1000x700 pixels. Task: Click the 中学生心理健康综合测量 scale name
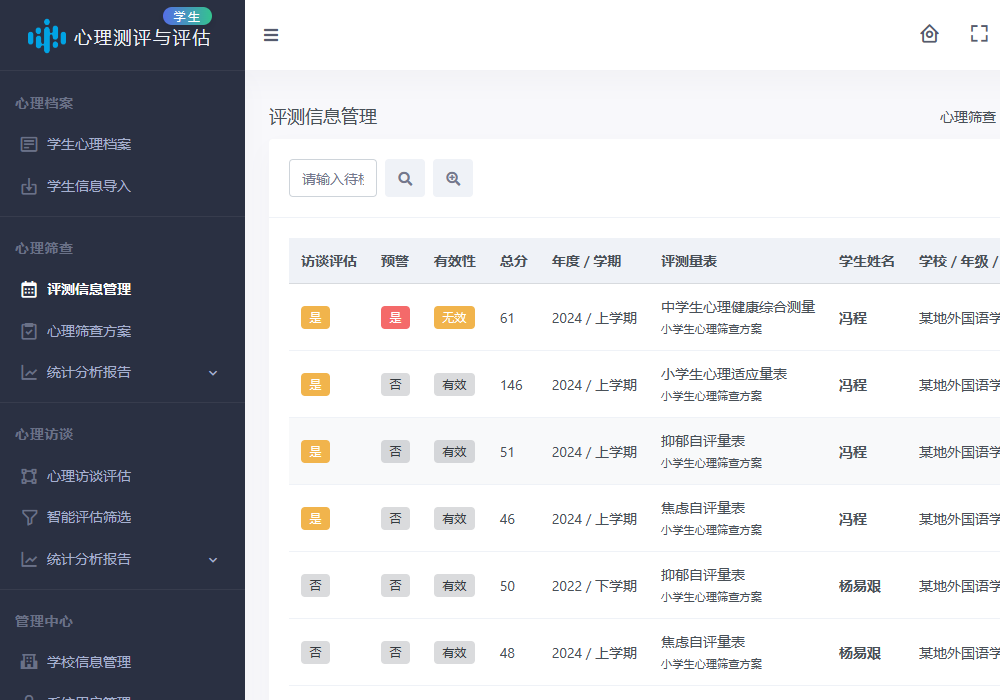(738, 307)
